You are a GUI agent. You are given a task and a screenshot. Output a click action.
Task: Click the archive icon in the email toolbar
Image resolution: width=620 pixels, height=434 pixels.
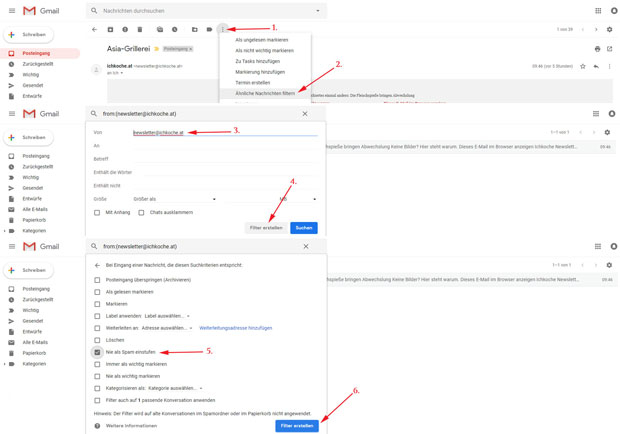[110, 30]
